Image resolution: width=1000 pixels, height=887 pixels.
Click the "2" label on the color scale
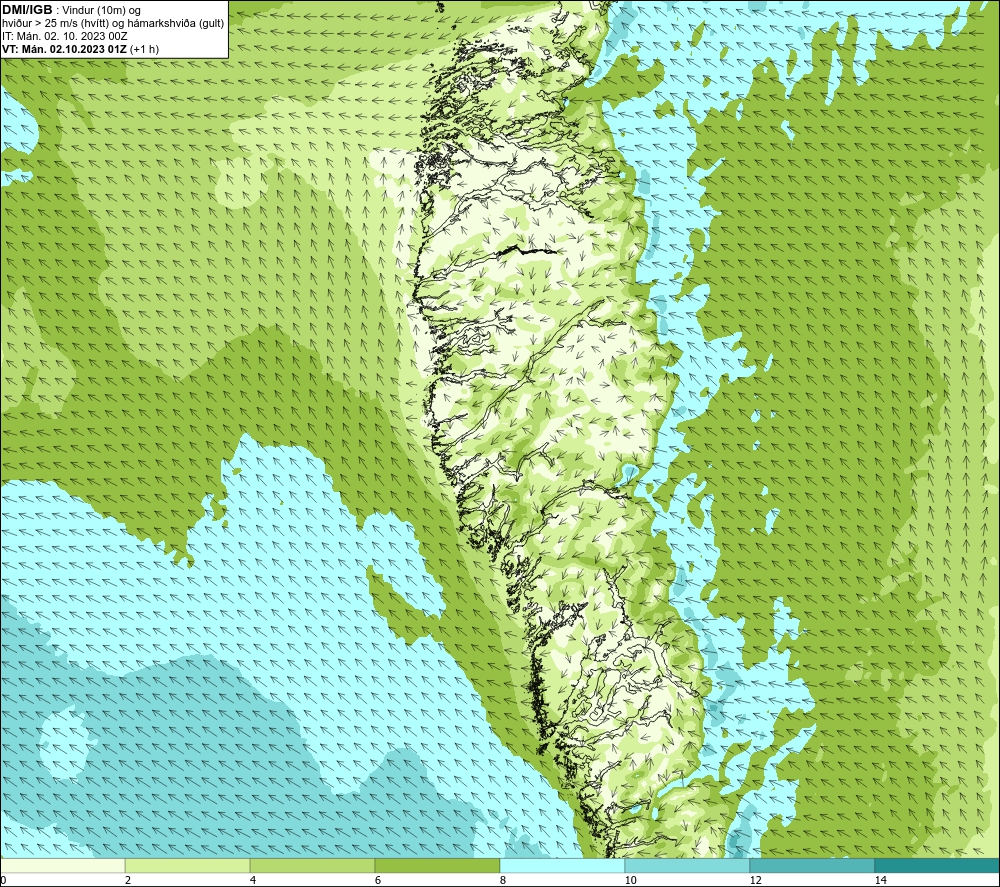point(128,880)
